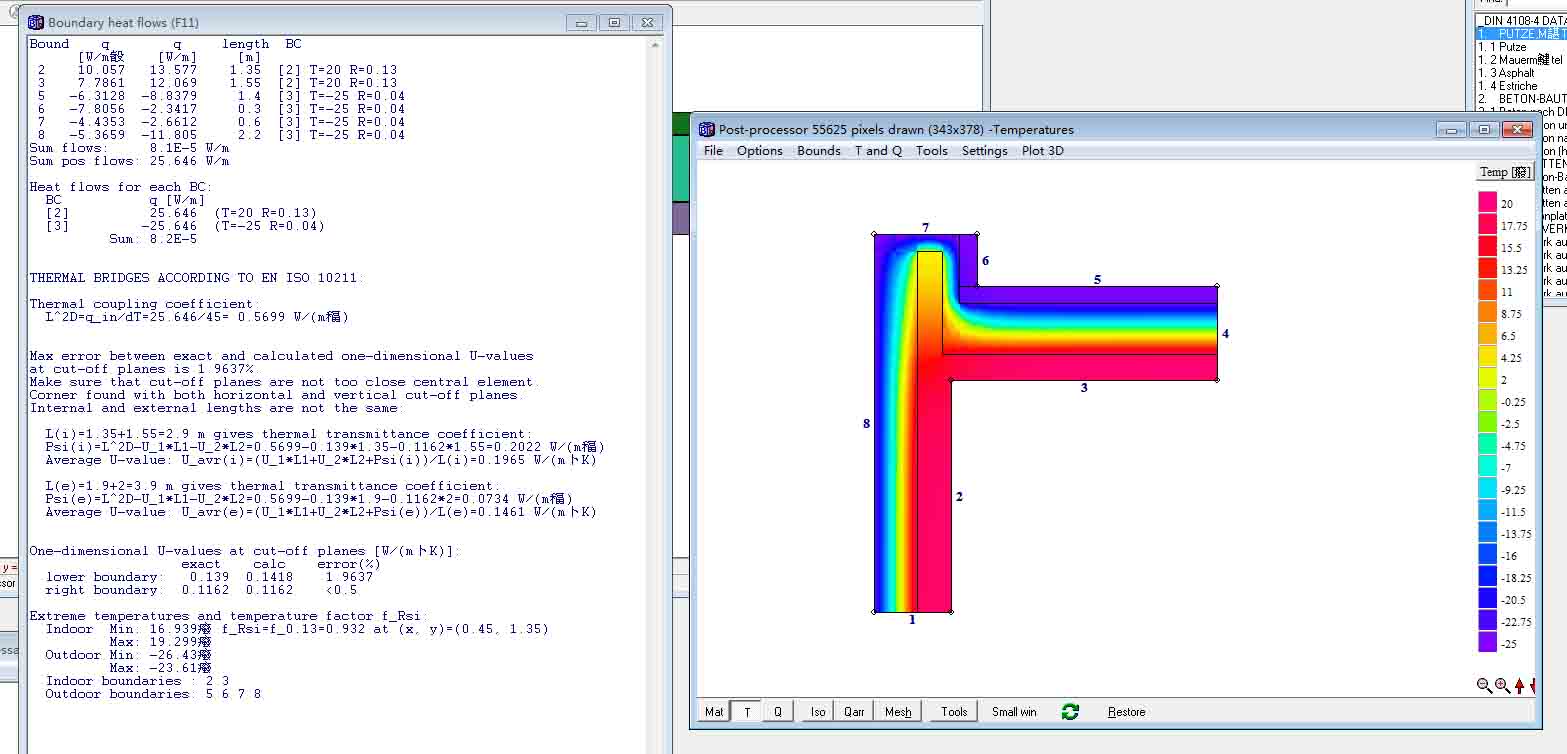1567x754 pixels.
Task: Click the zoom out magnifier icon
Action: tap(1484, 686)
